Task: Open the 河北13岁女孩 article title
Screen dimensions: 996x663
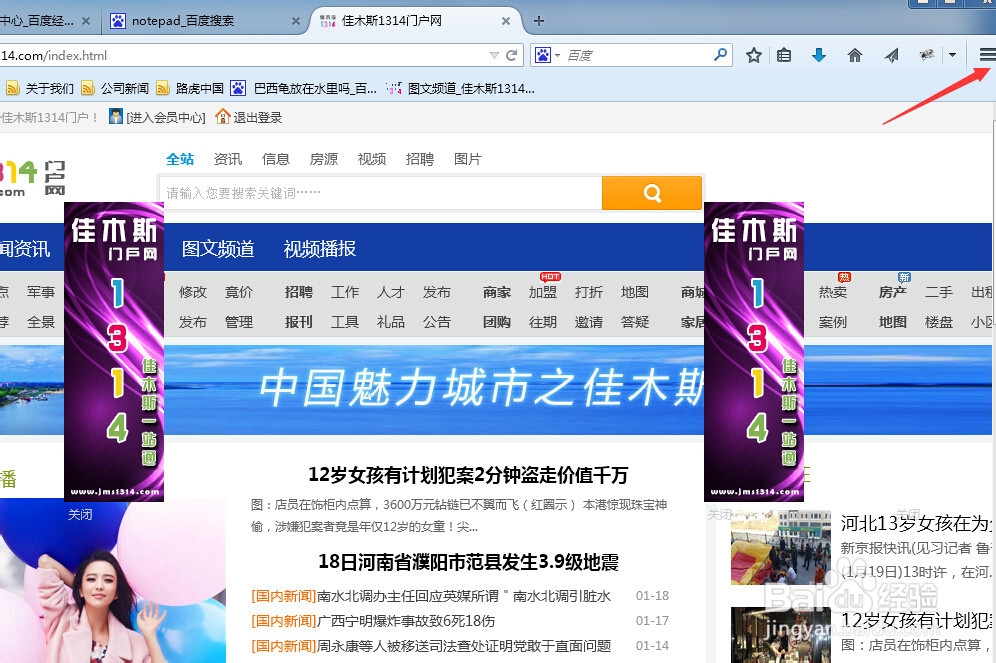Action: tap(916, 523)
